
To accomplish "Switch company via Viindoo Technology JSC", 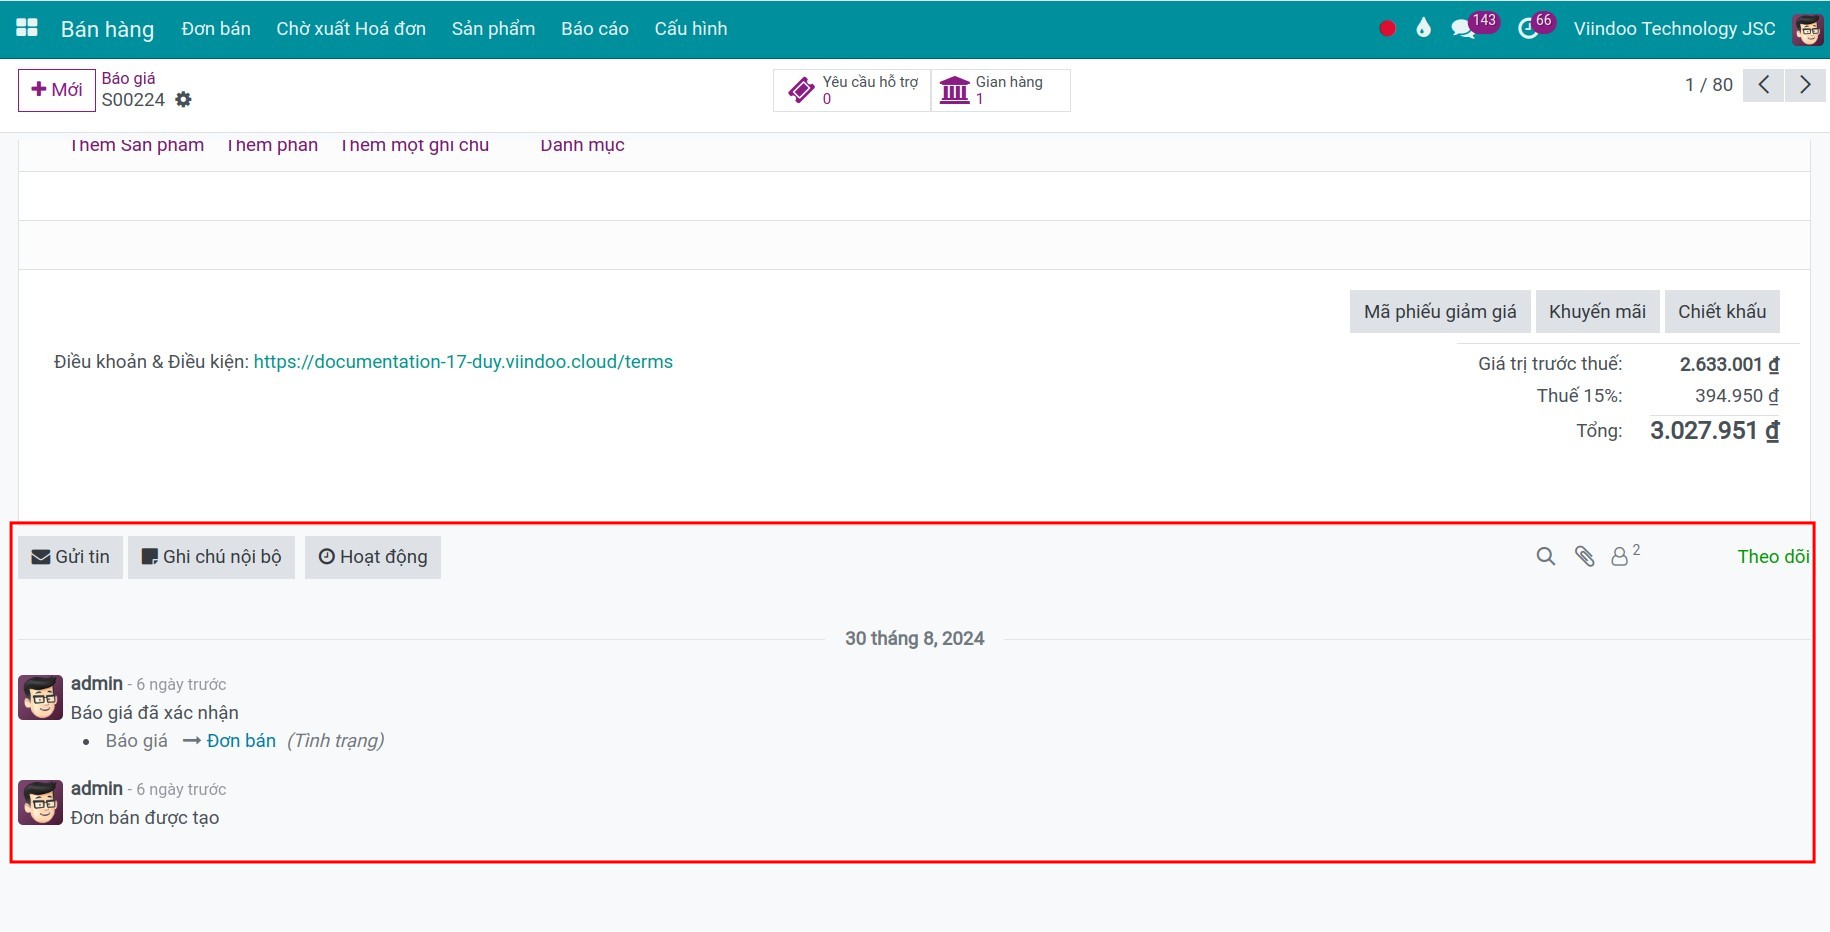I will click(1674, 29).
